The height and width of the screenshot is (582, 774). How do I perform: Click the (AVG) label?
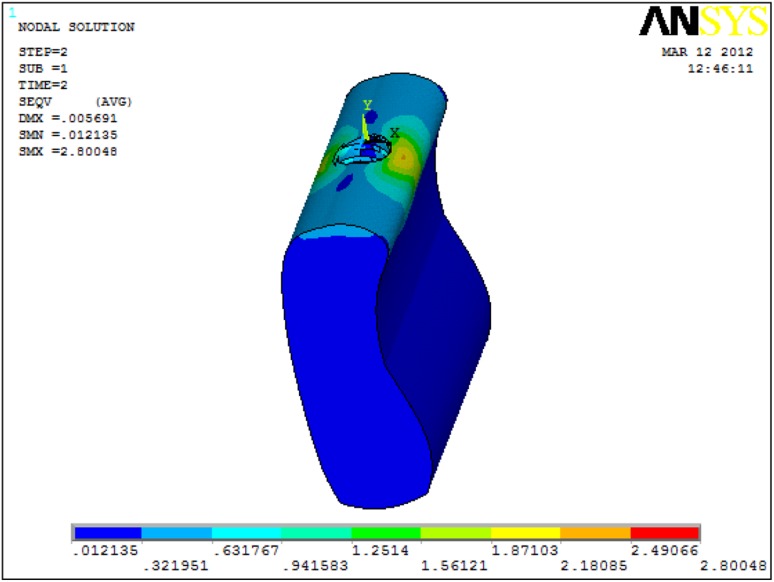click(114, 102)
